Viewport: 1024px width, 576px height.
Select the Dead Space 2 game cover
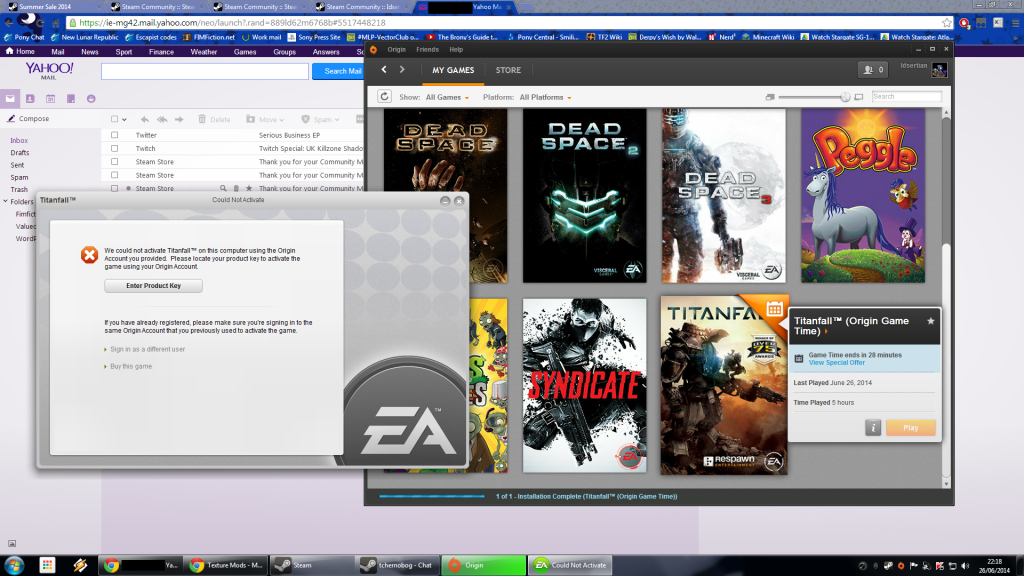coord(584,196)
